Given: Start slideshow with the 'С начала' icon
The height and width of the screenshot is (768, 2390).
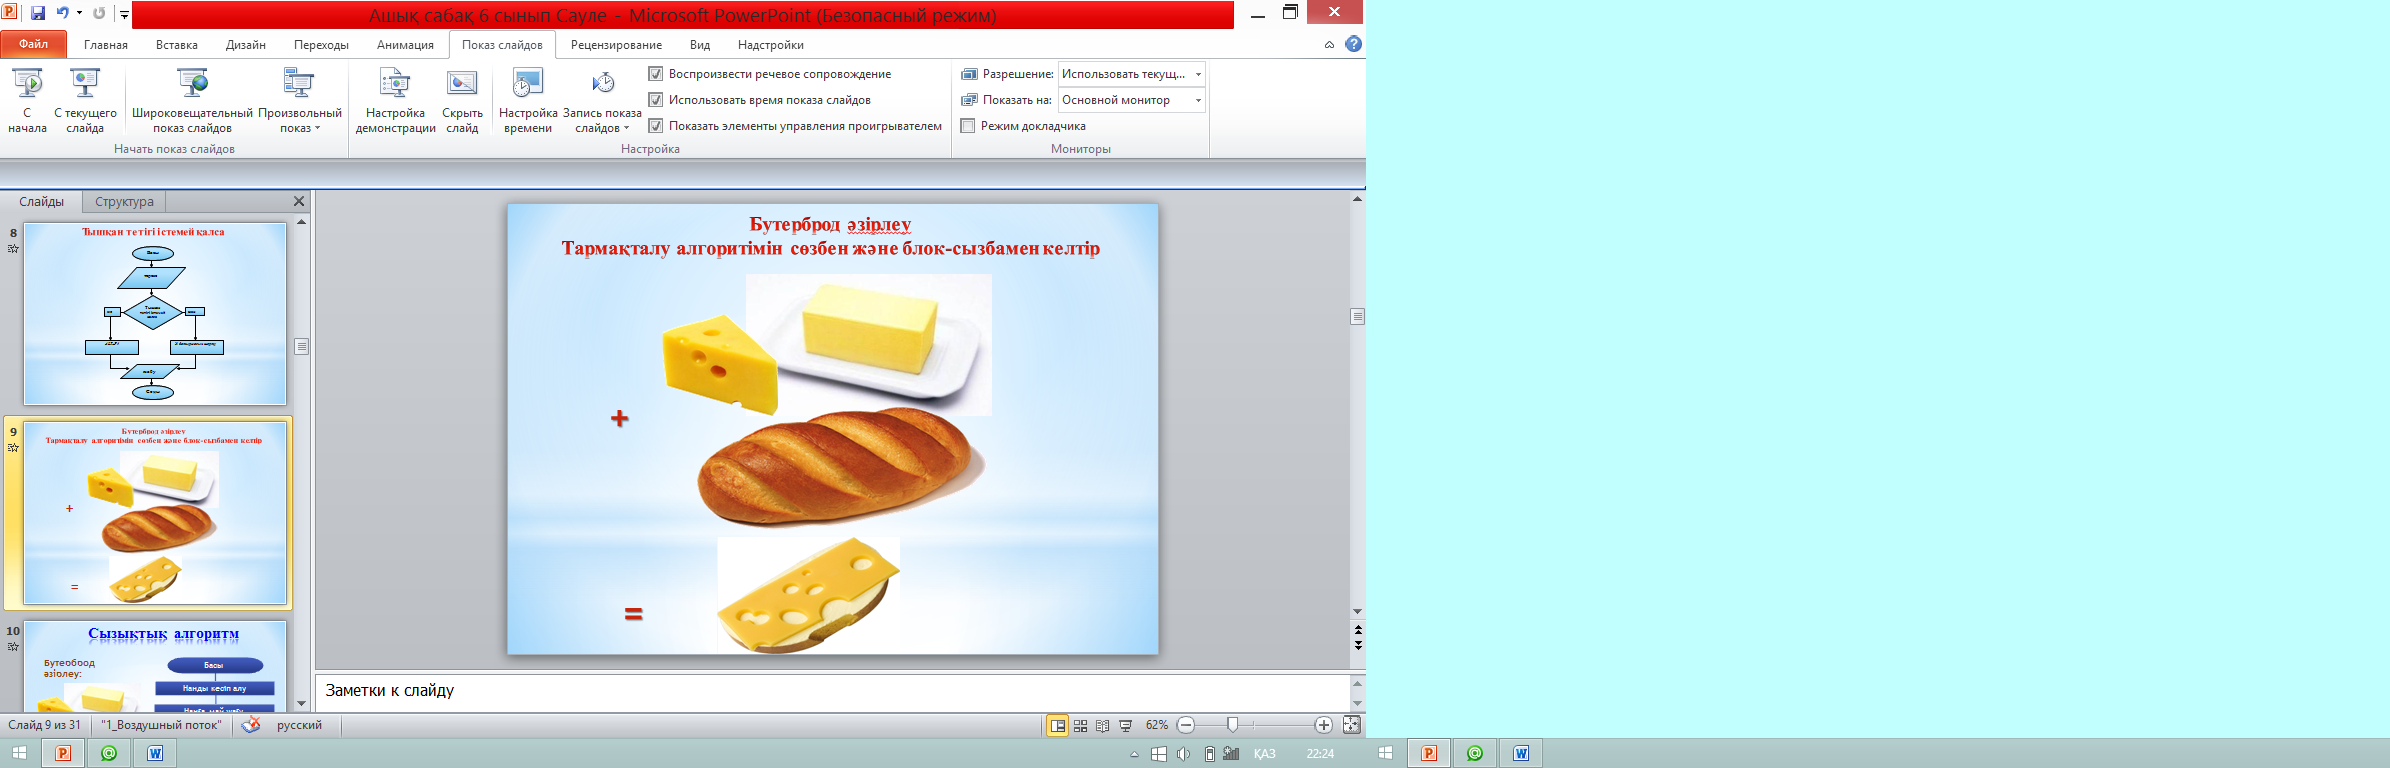Looking at the screenshot, I should 27,83.
